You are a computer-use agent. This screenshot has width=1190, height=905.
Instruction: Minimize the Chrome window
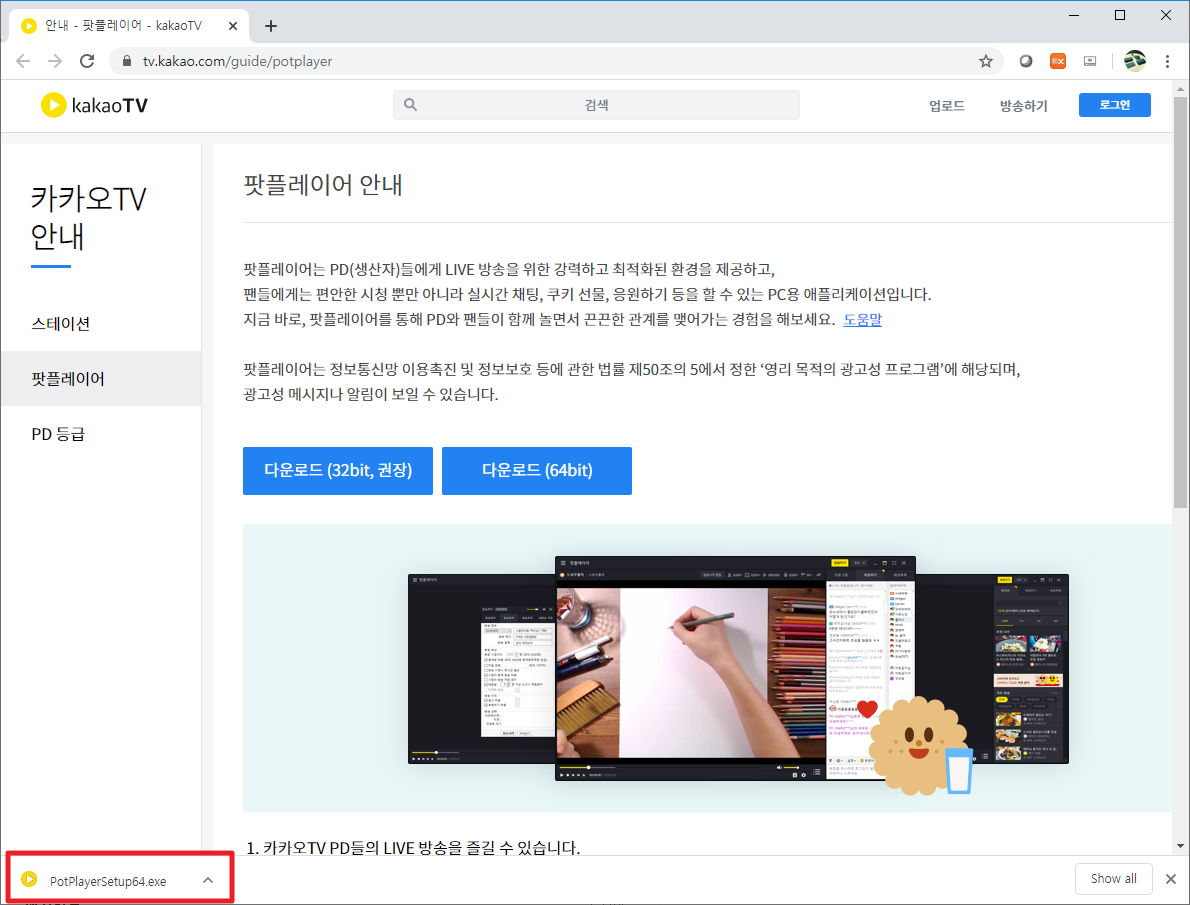1074,15
